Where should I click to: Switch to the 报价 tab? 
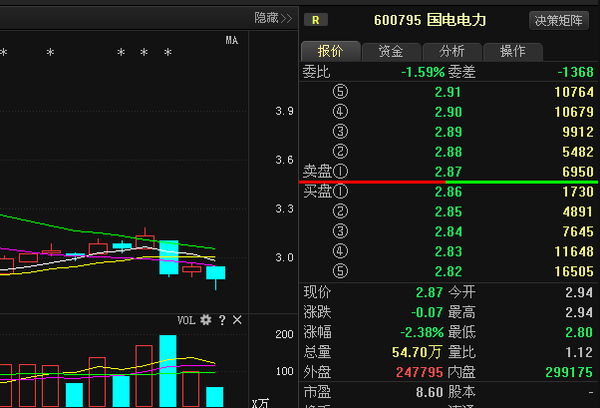point(331,51)
